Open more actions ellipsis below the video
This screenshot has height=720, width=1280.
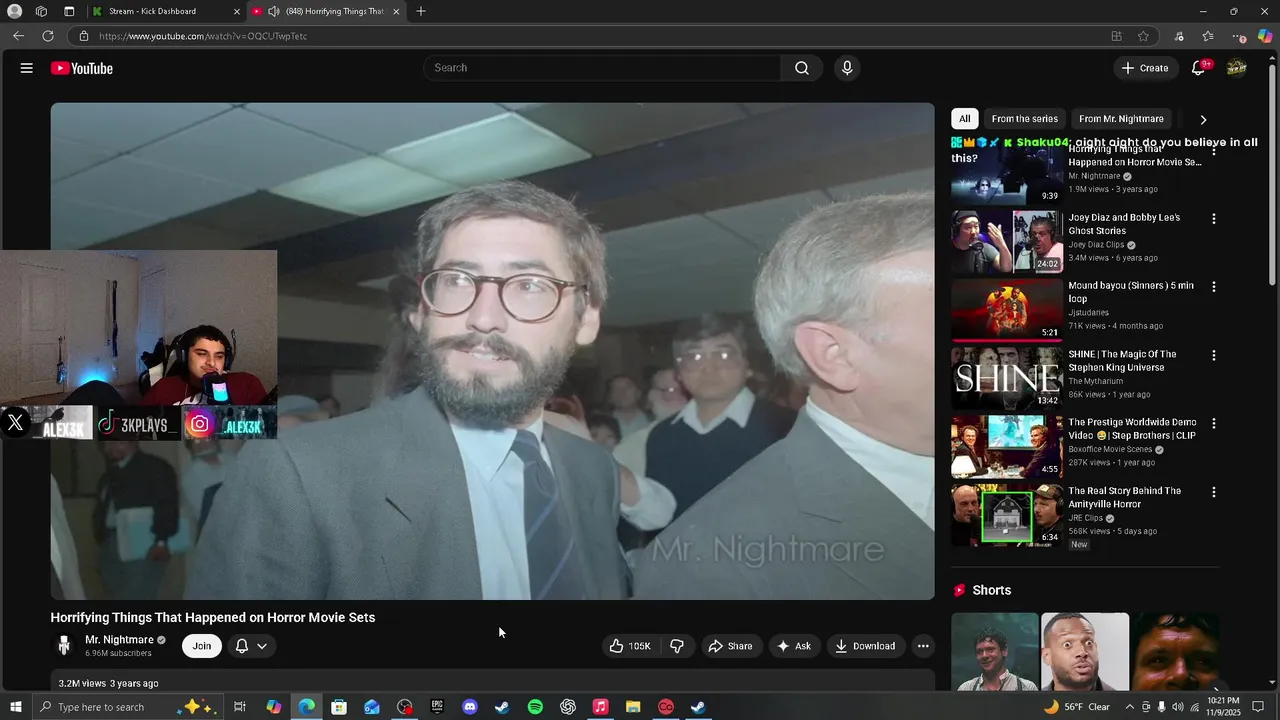[923, 646]
